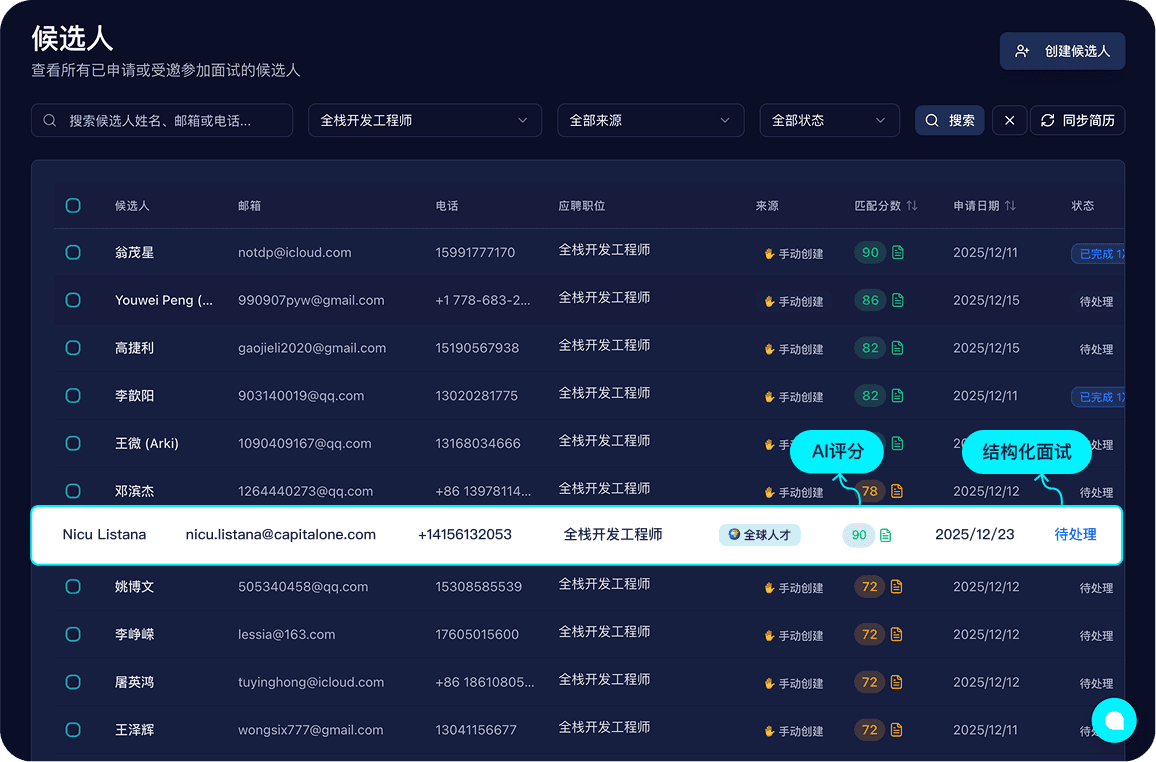The height and width of the screenshot is (762, 1156).
Task: Toggle the select-all checkbox in the table header
Action: click(72, 205)
